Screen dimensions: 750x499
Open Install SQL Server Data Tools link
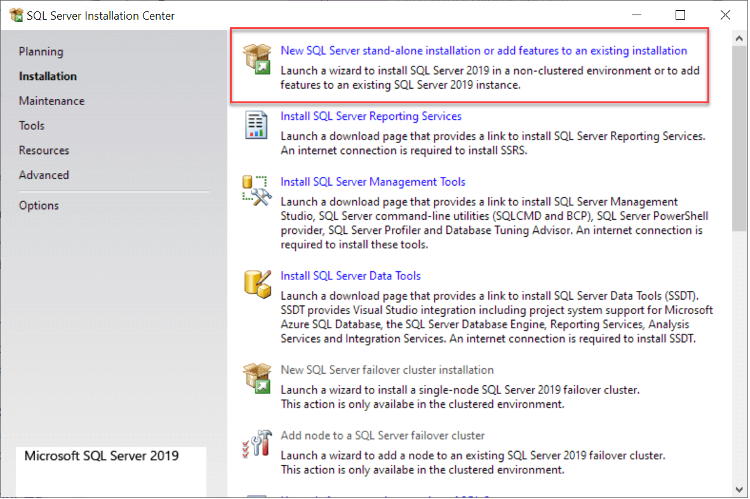tap(351, 276)
